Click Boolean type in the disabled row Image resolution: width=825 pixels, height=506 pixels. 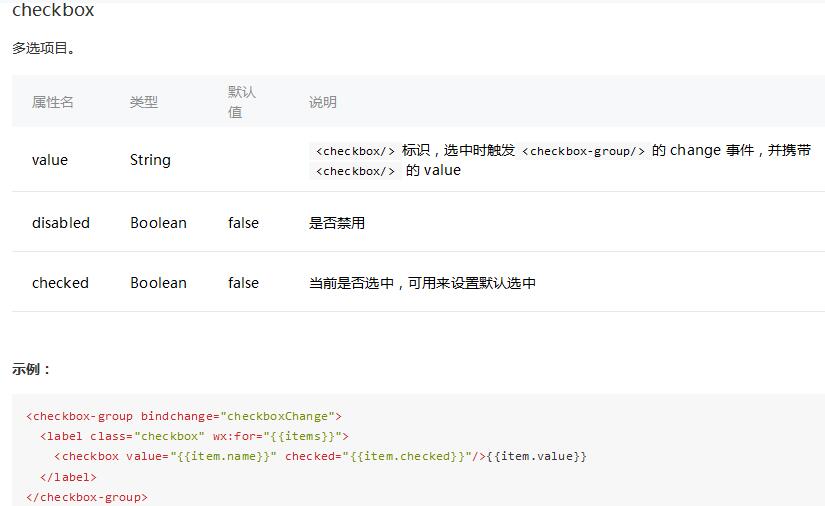[158, 223]
